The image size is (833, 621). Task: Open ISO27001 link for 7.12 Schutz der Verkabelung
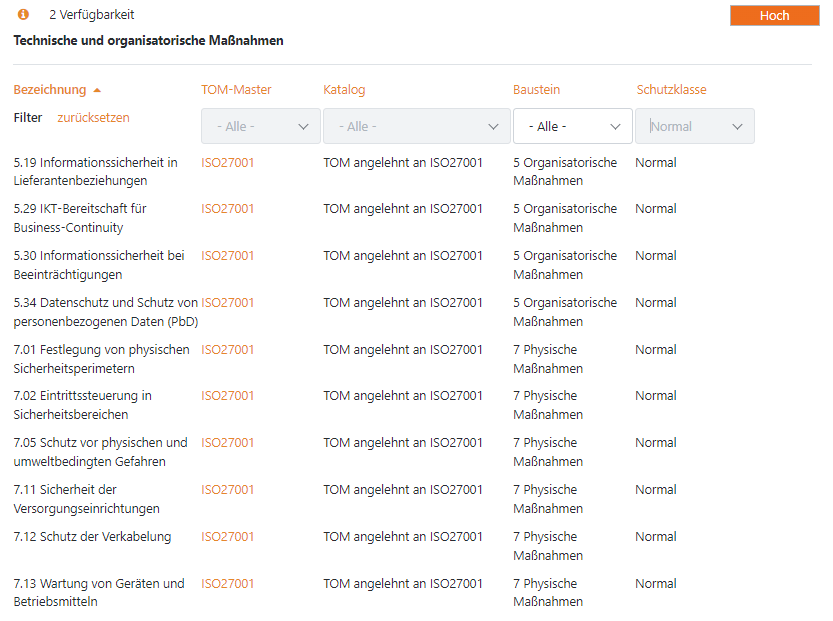coord(228,537)
